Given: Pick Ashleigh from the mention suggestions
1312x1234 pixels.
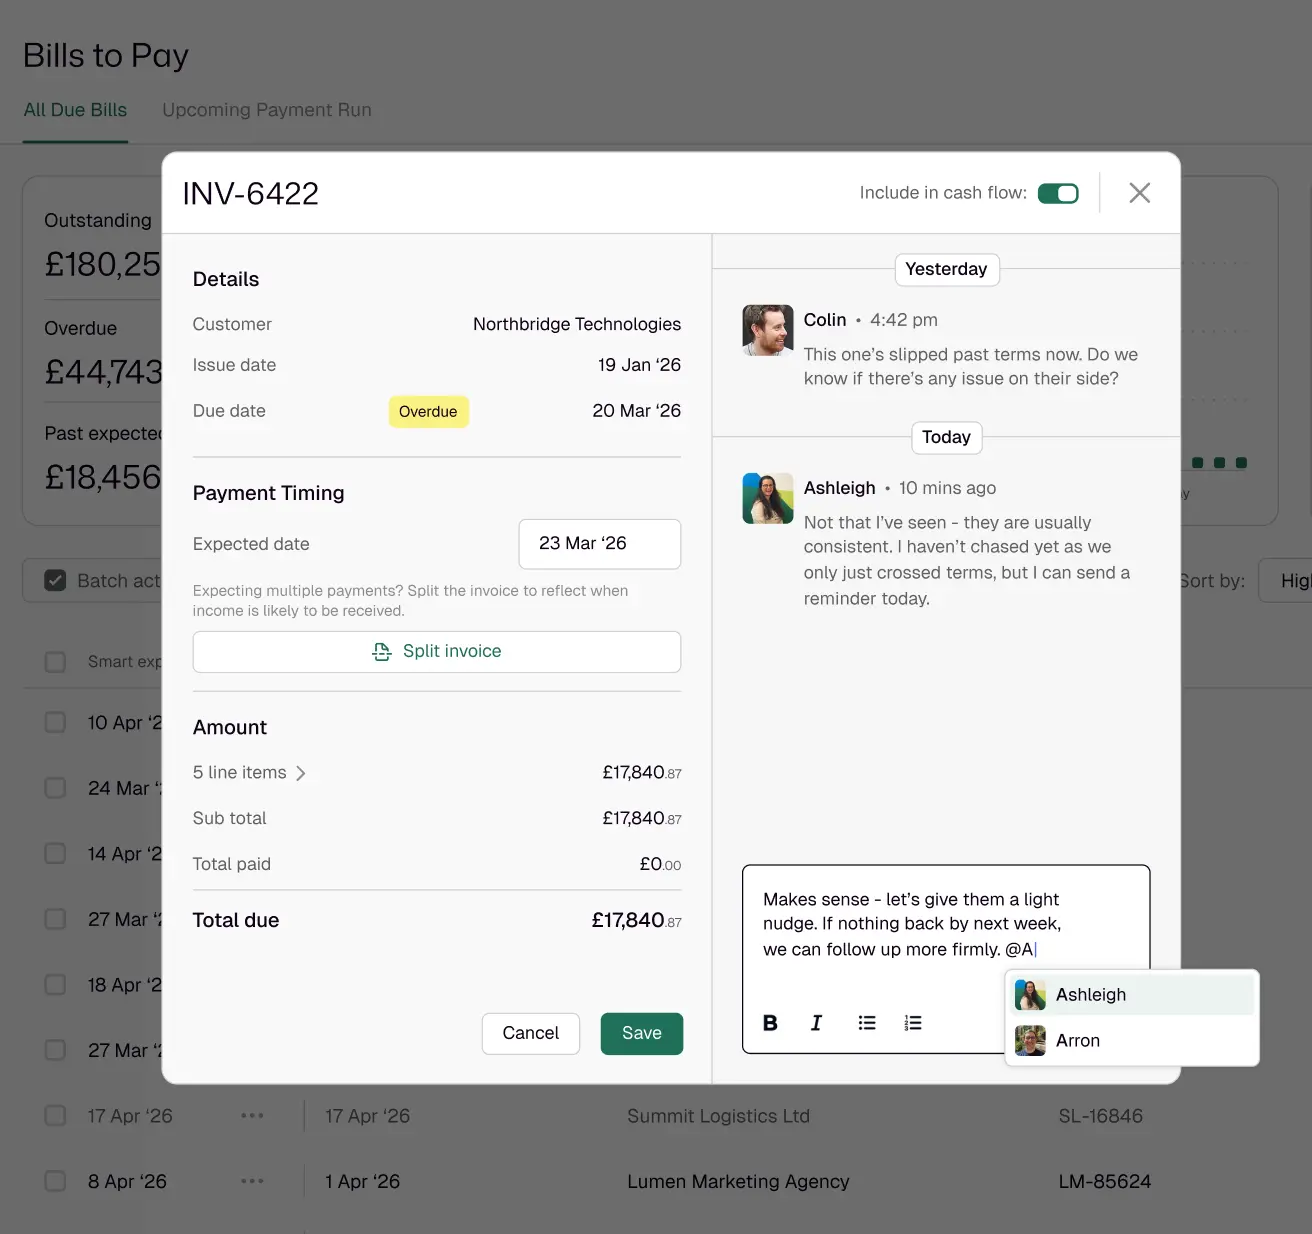Looking at the screenshot, I should pos(1132,995).
